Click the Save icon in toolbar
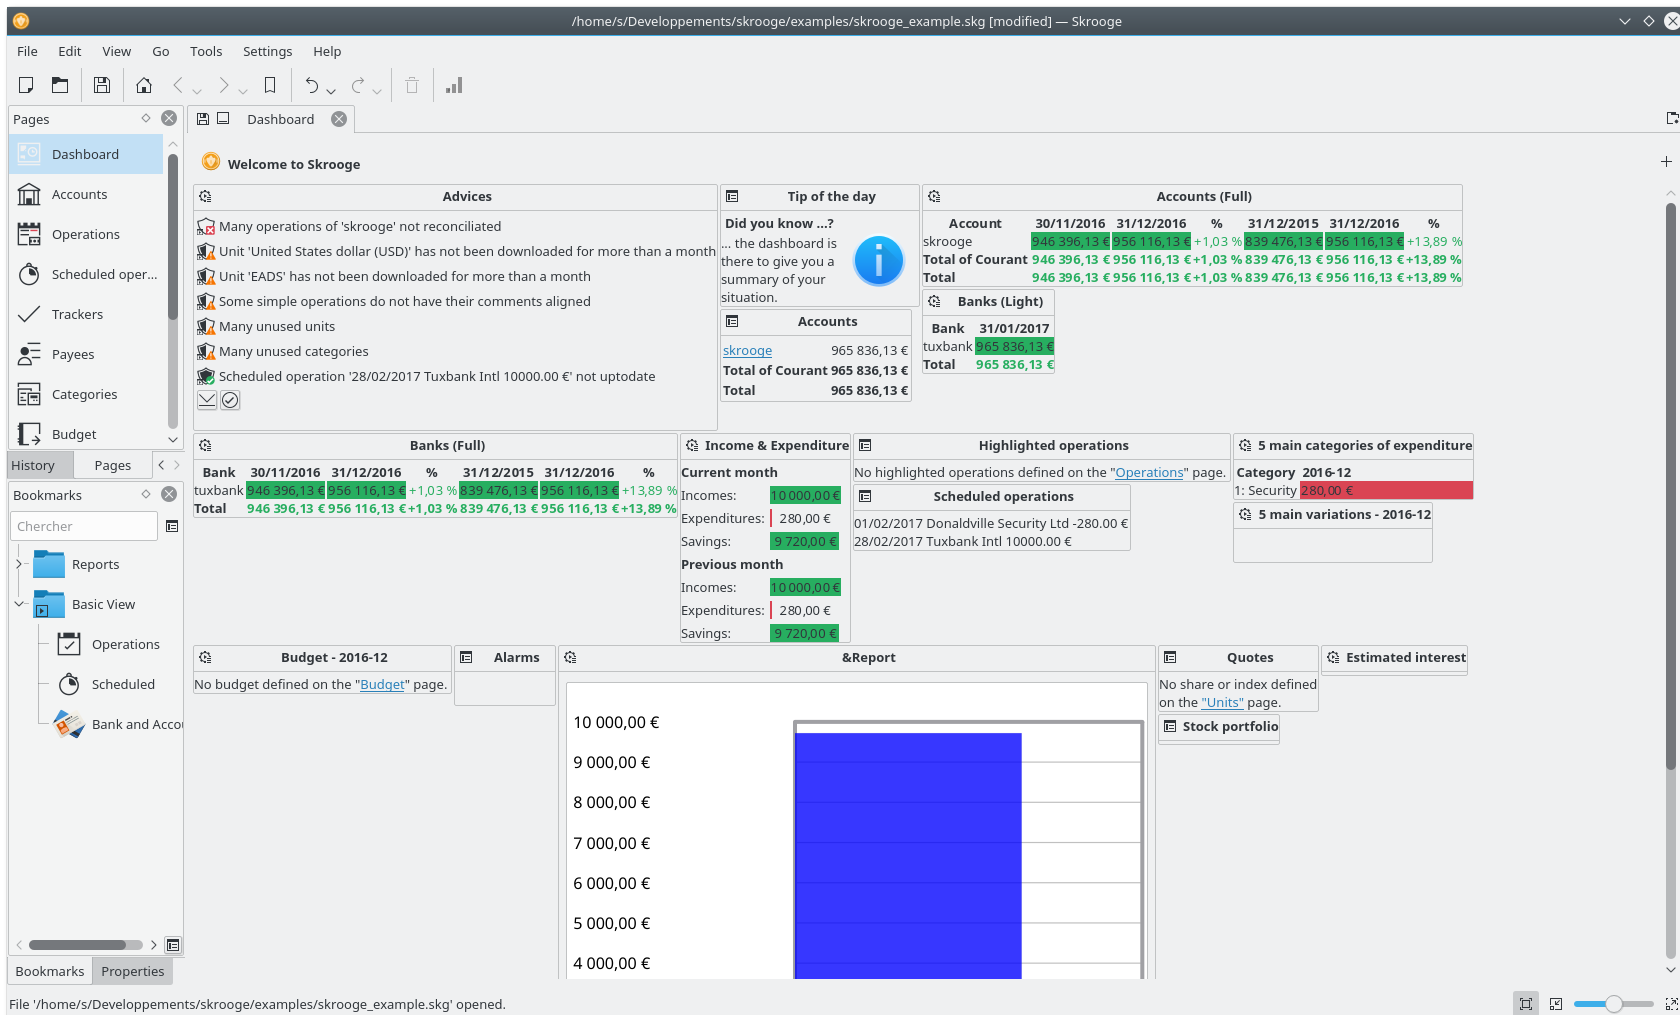The height and width of the screenshot is (1015, 1680). click(101, 86)
